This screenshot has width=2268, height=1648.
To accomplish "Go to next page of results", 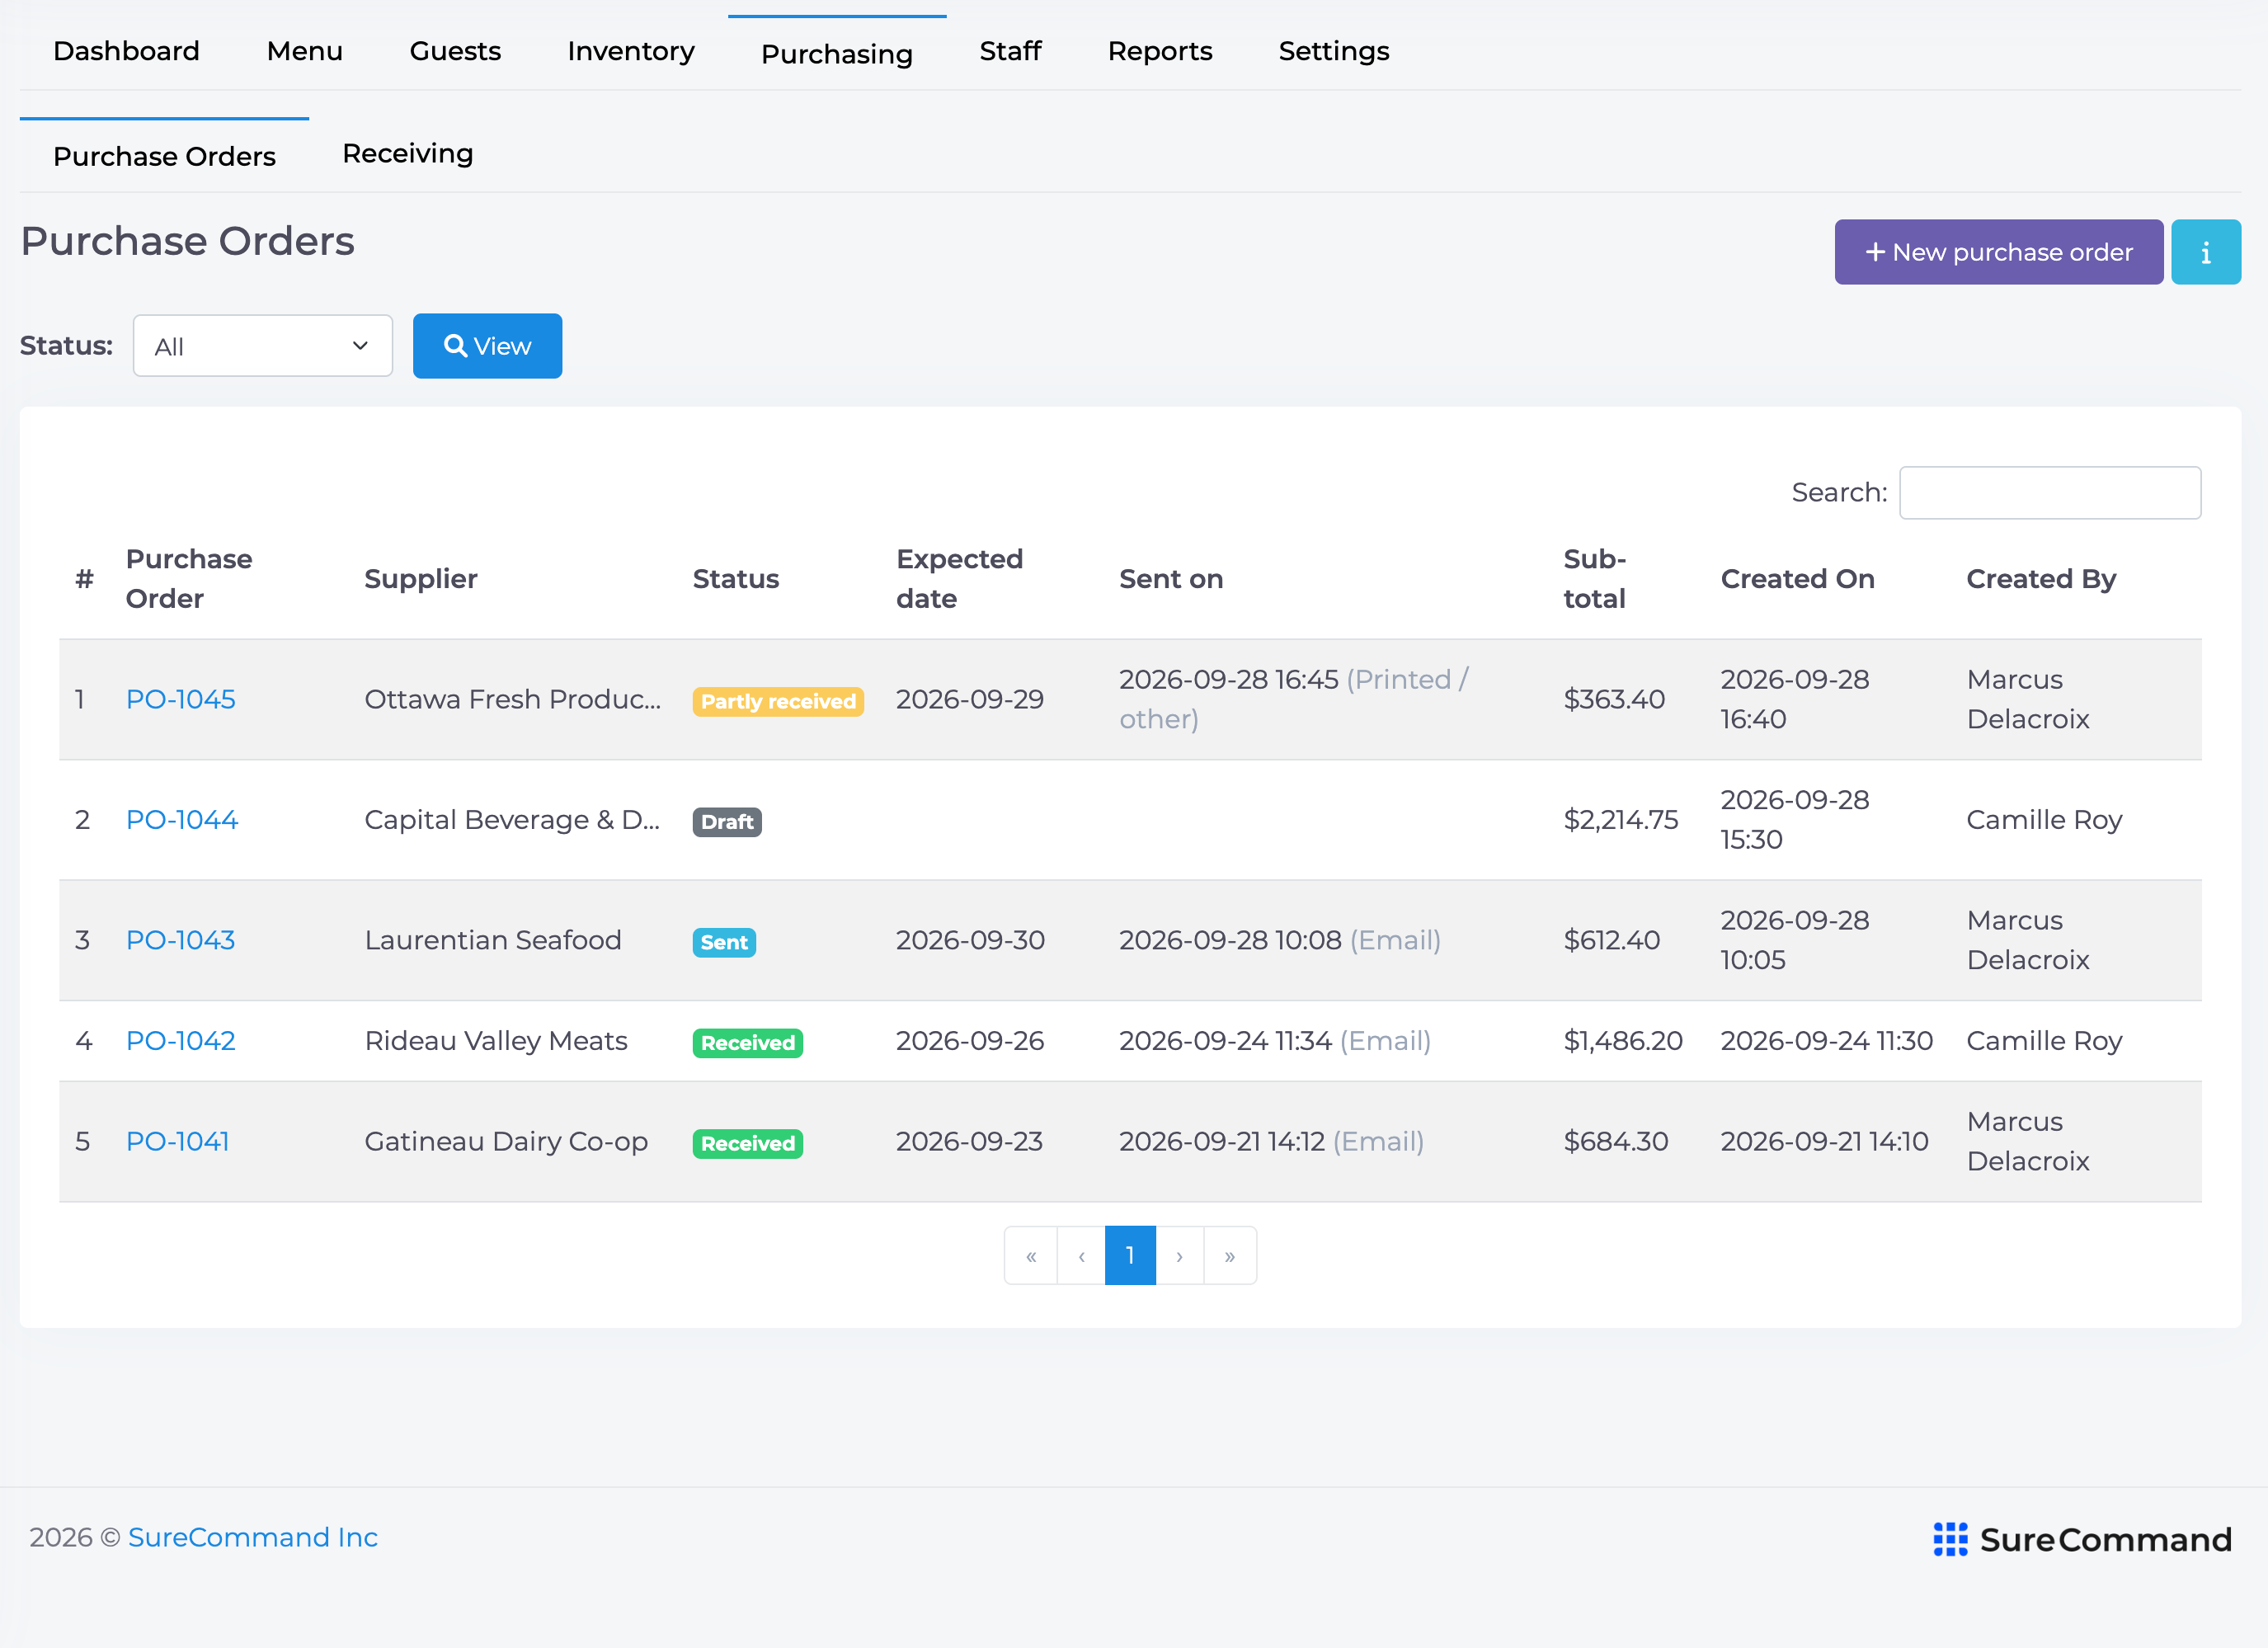I will (x=1180, y=1255).
